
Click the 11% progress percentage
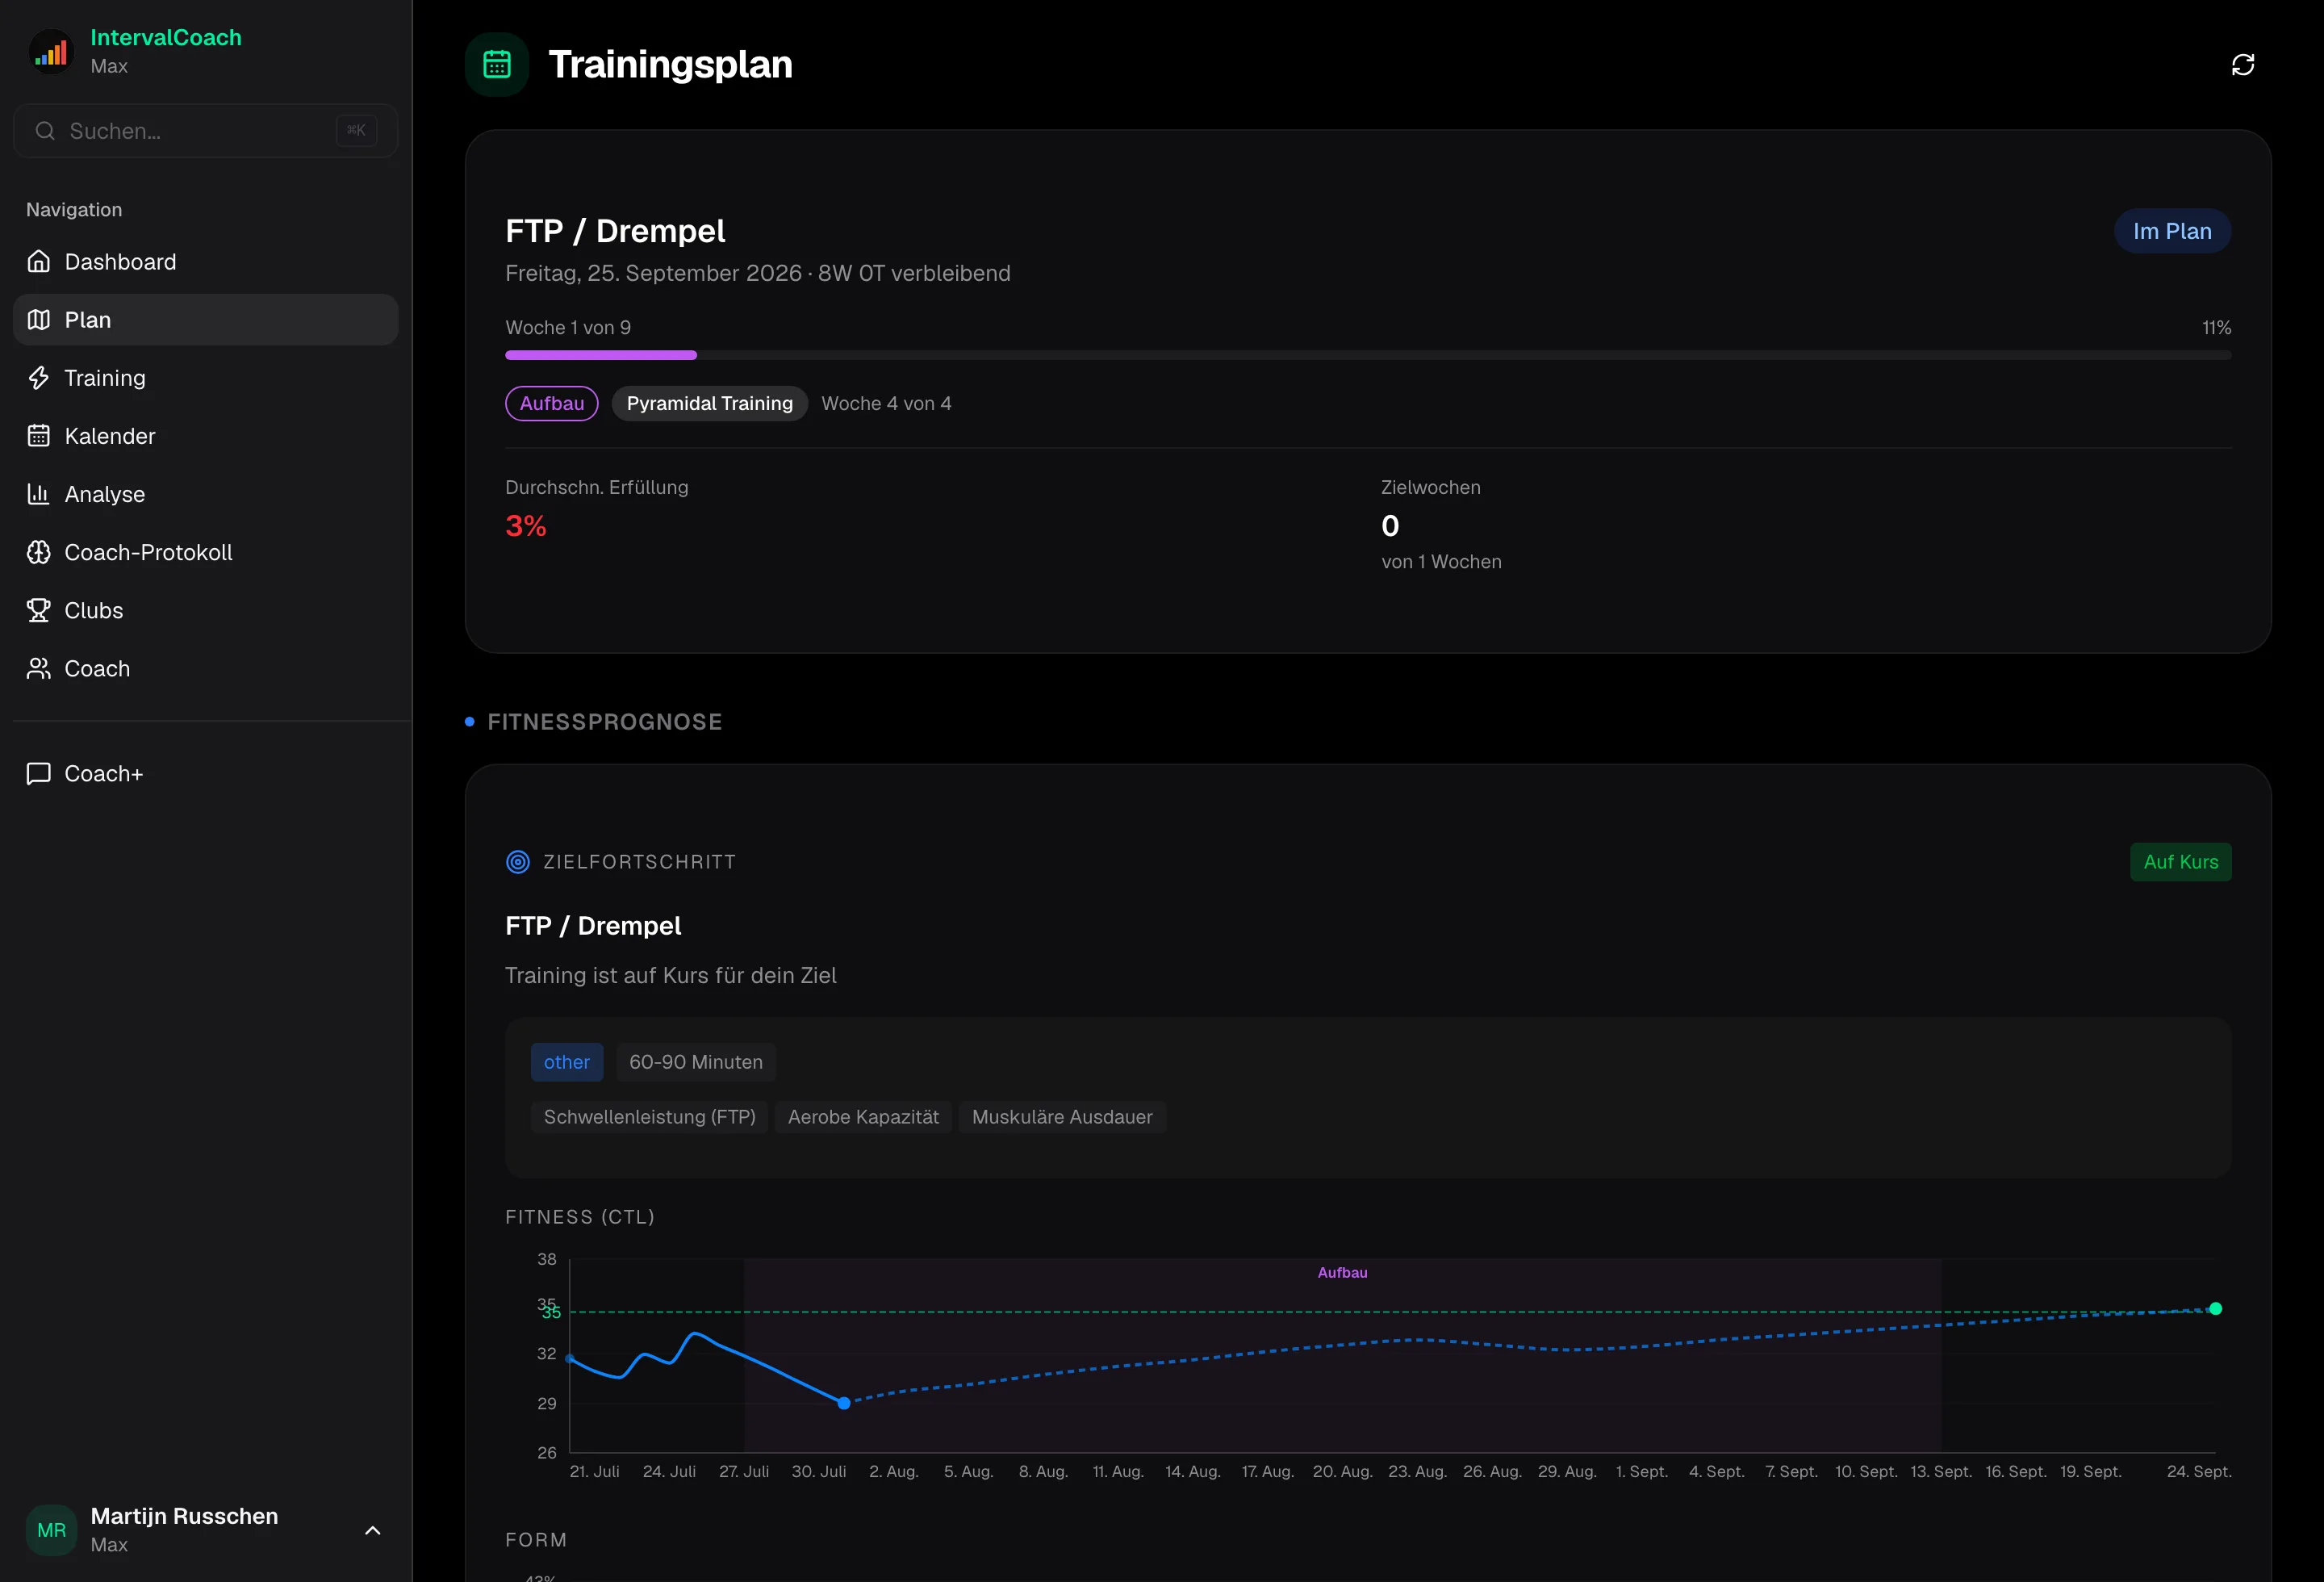[2216, 328]
